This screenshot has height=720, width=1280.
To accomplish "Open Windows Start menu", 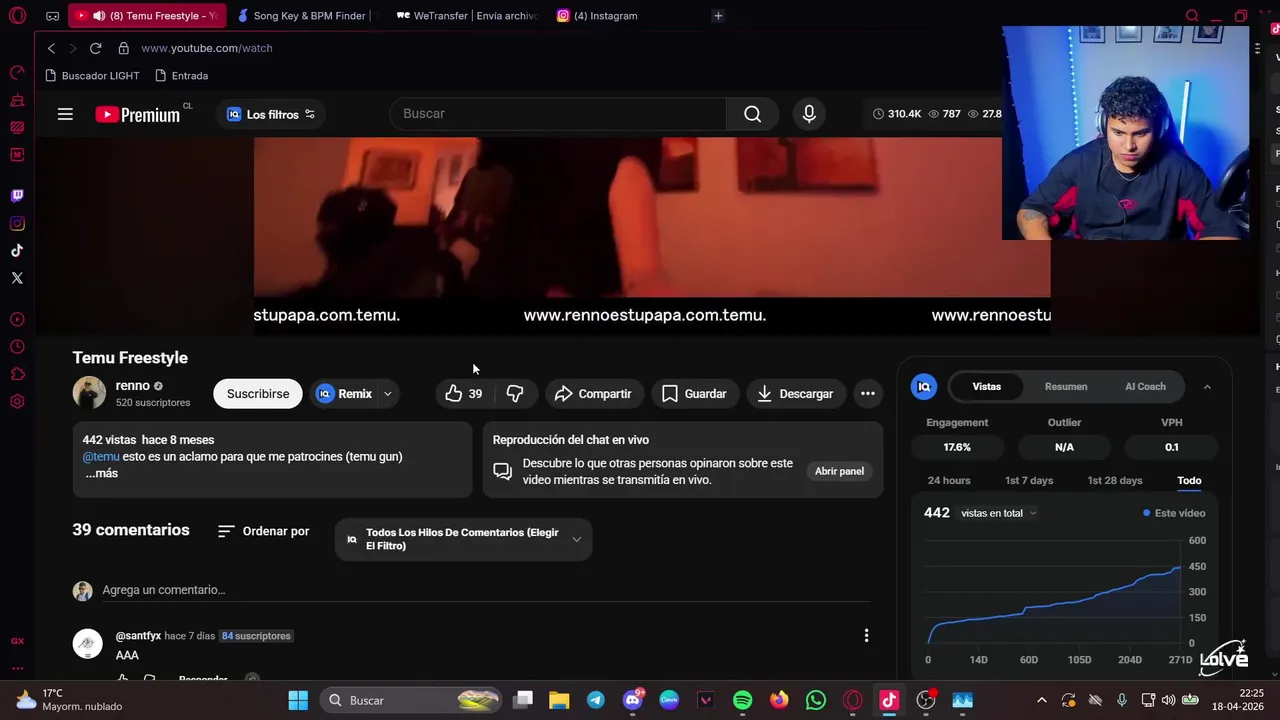I will click(298, 700).
